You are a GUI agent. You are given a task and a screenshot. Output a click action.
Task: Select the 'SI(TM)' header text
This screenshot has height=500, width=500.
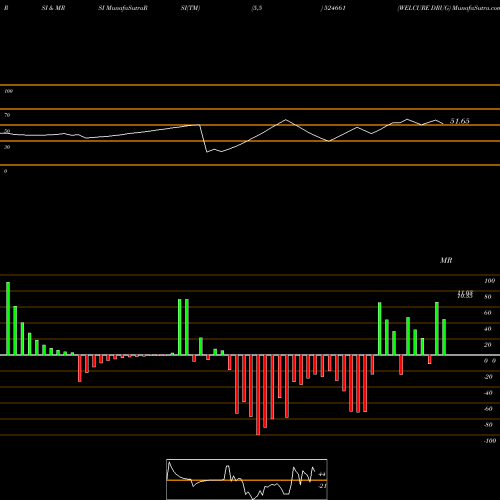pos(190,8)
